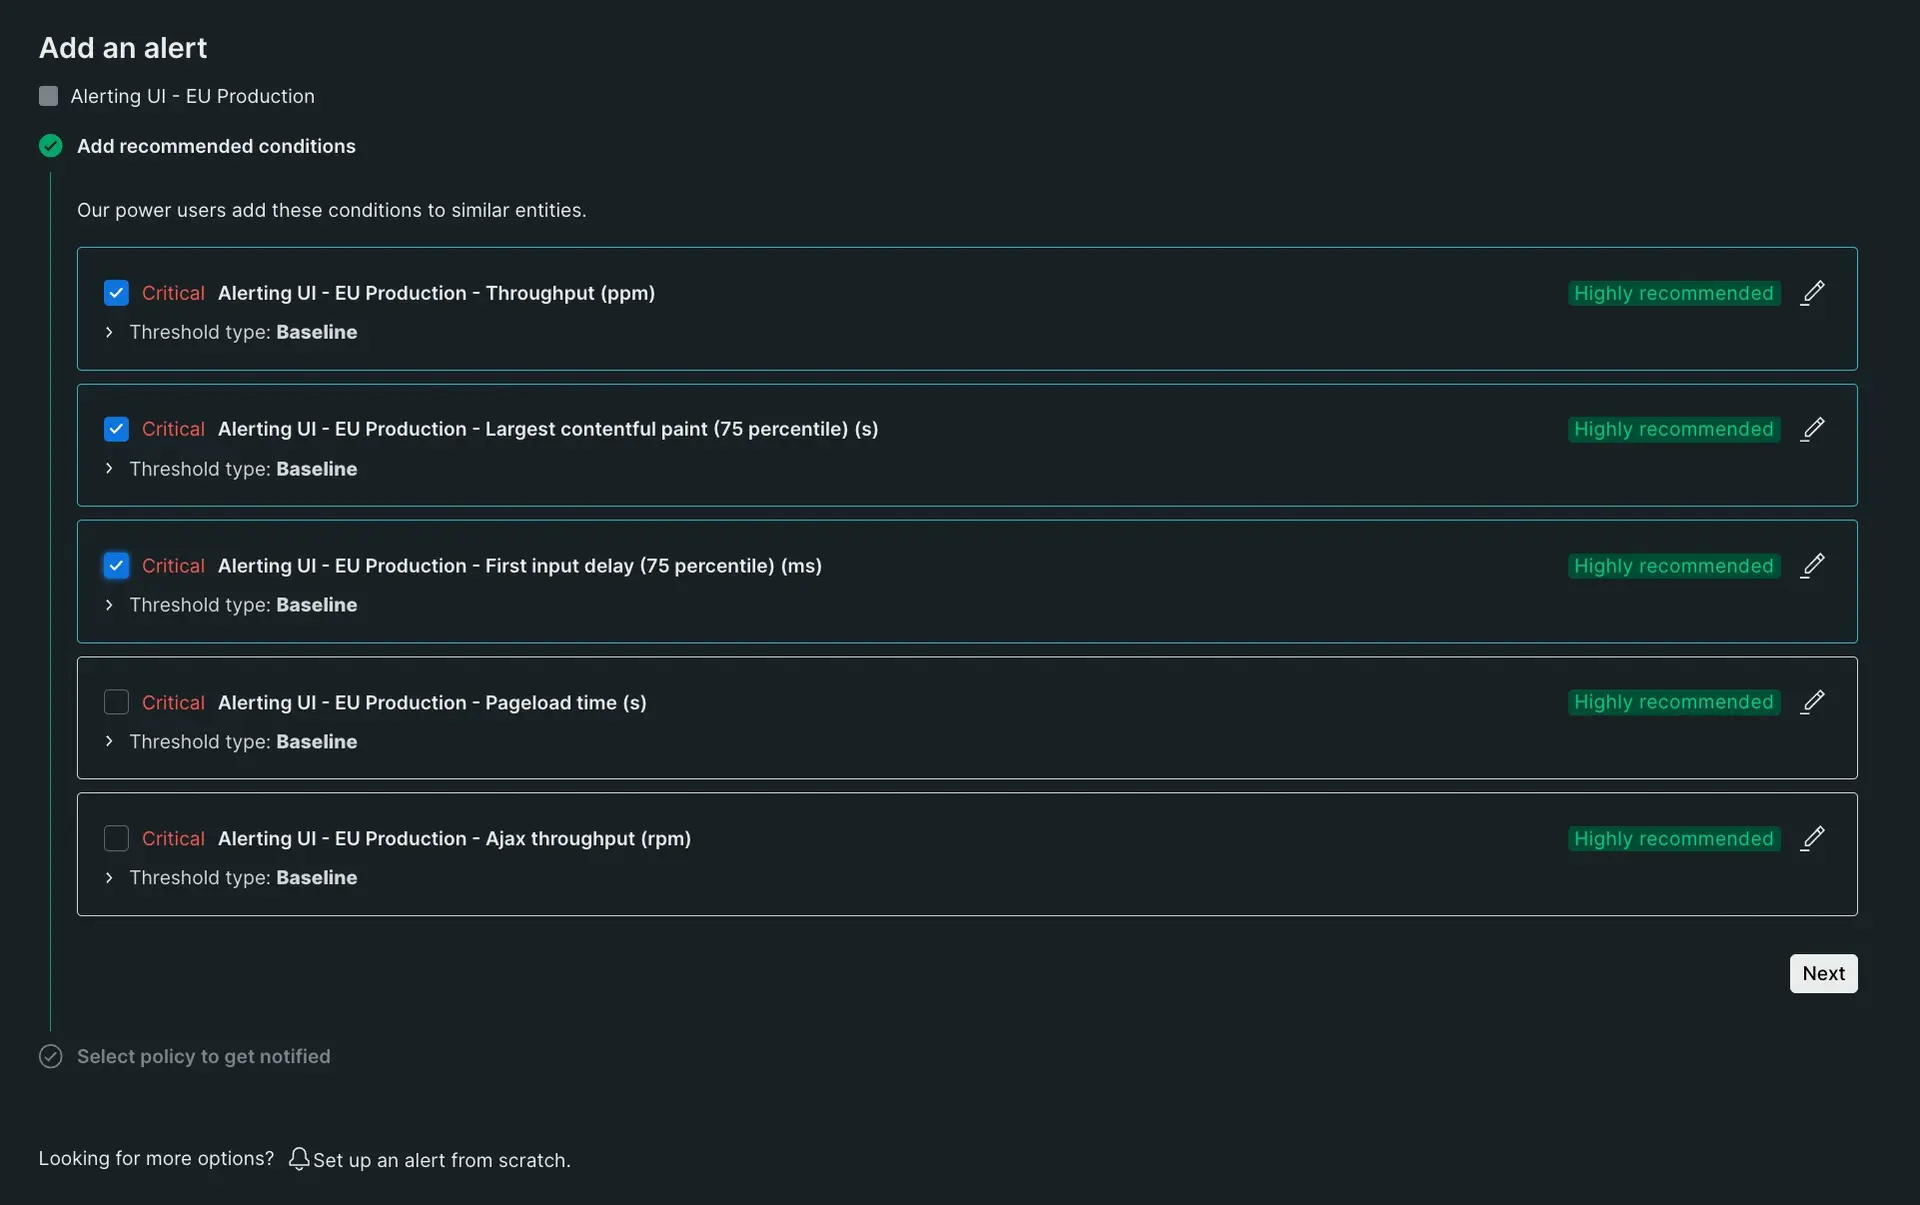The image size is (1920, 1205).
Task: Select the Alerting UI - EU Production step
Action: pyautogui.click(x=192, y=94)
